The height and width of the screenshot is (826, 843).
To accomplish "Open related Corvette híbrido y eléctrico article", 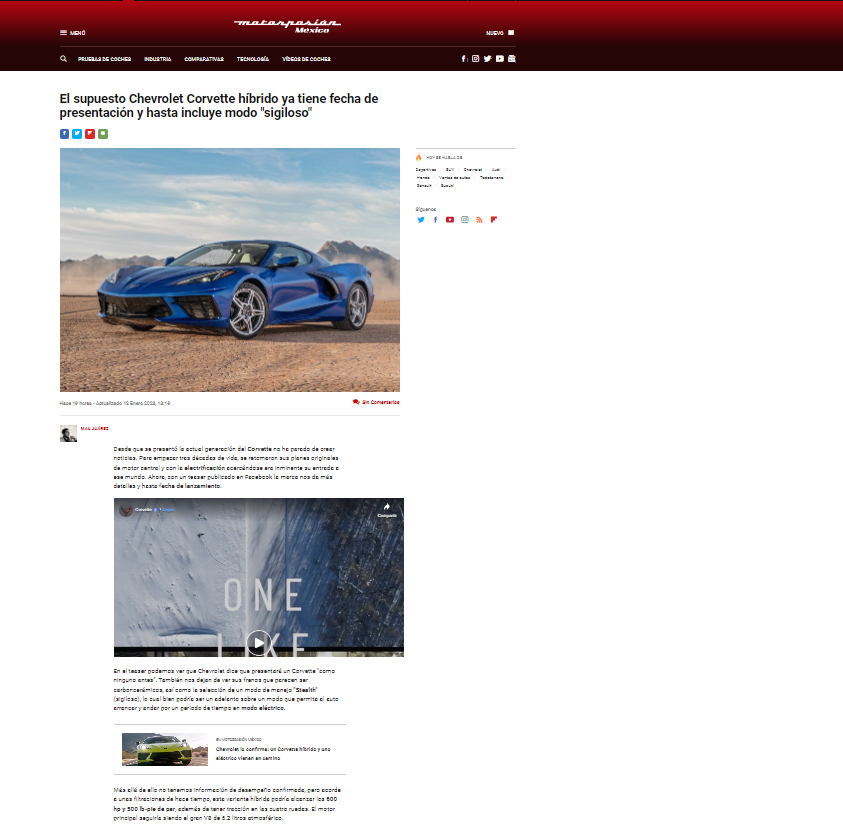I will pyautogui.click(x=273, y=753).
